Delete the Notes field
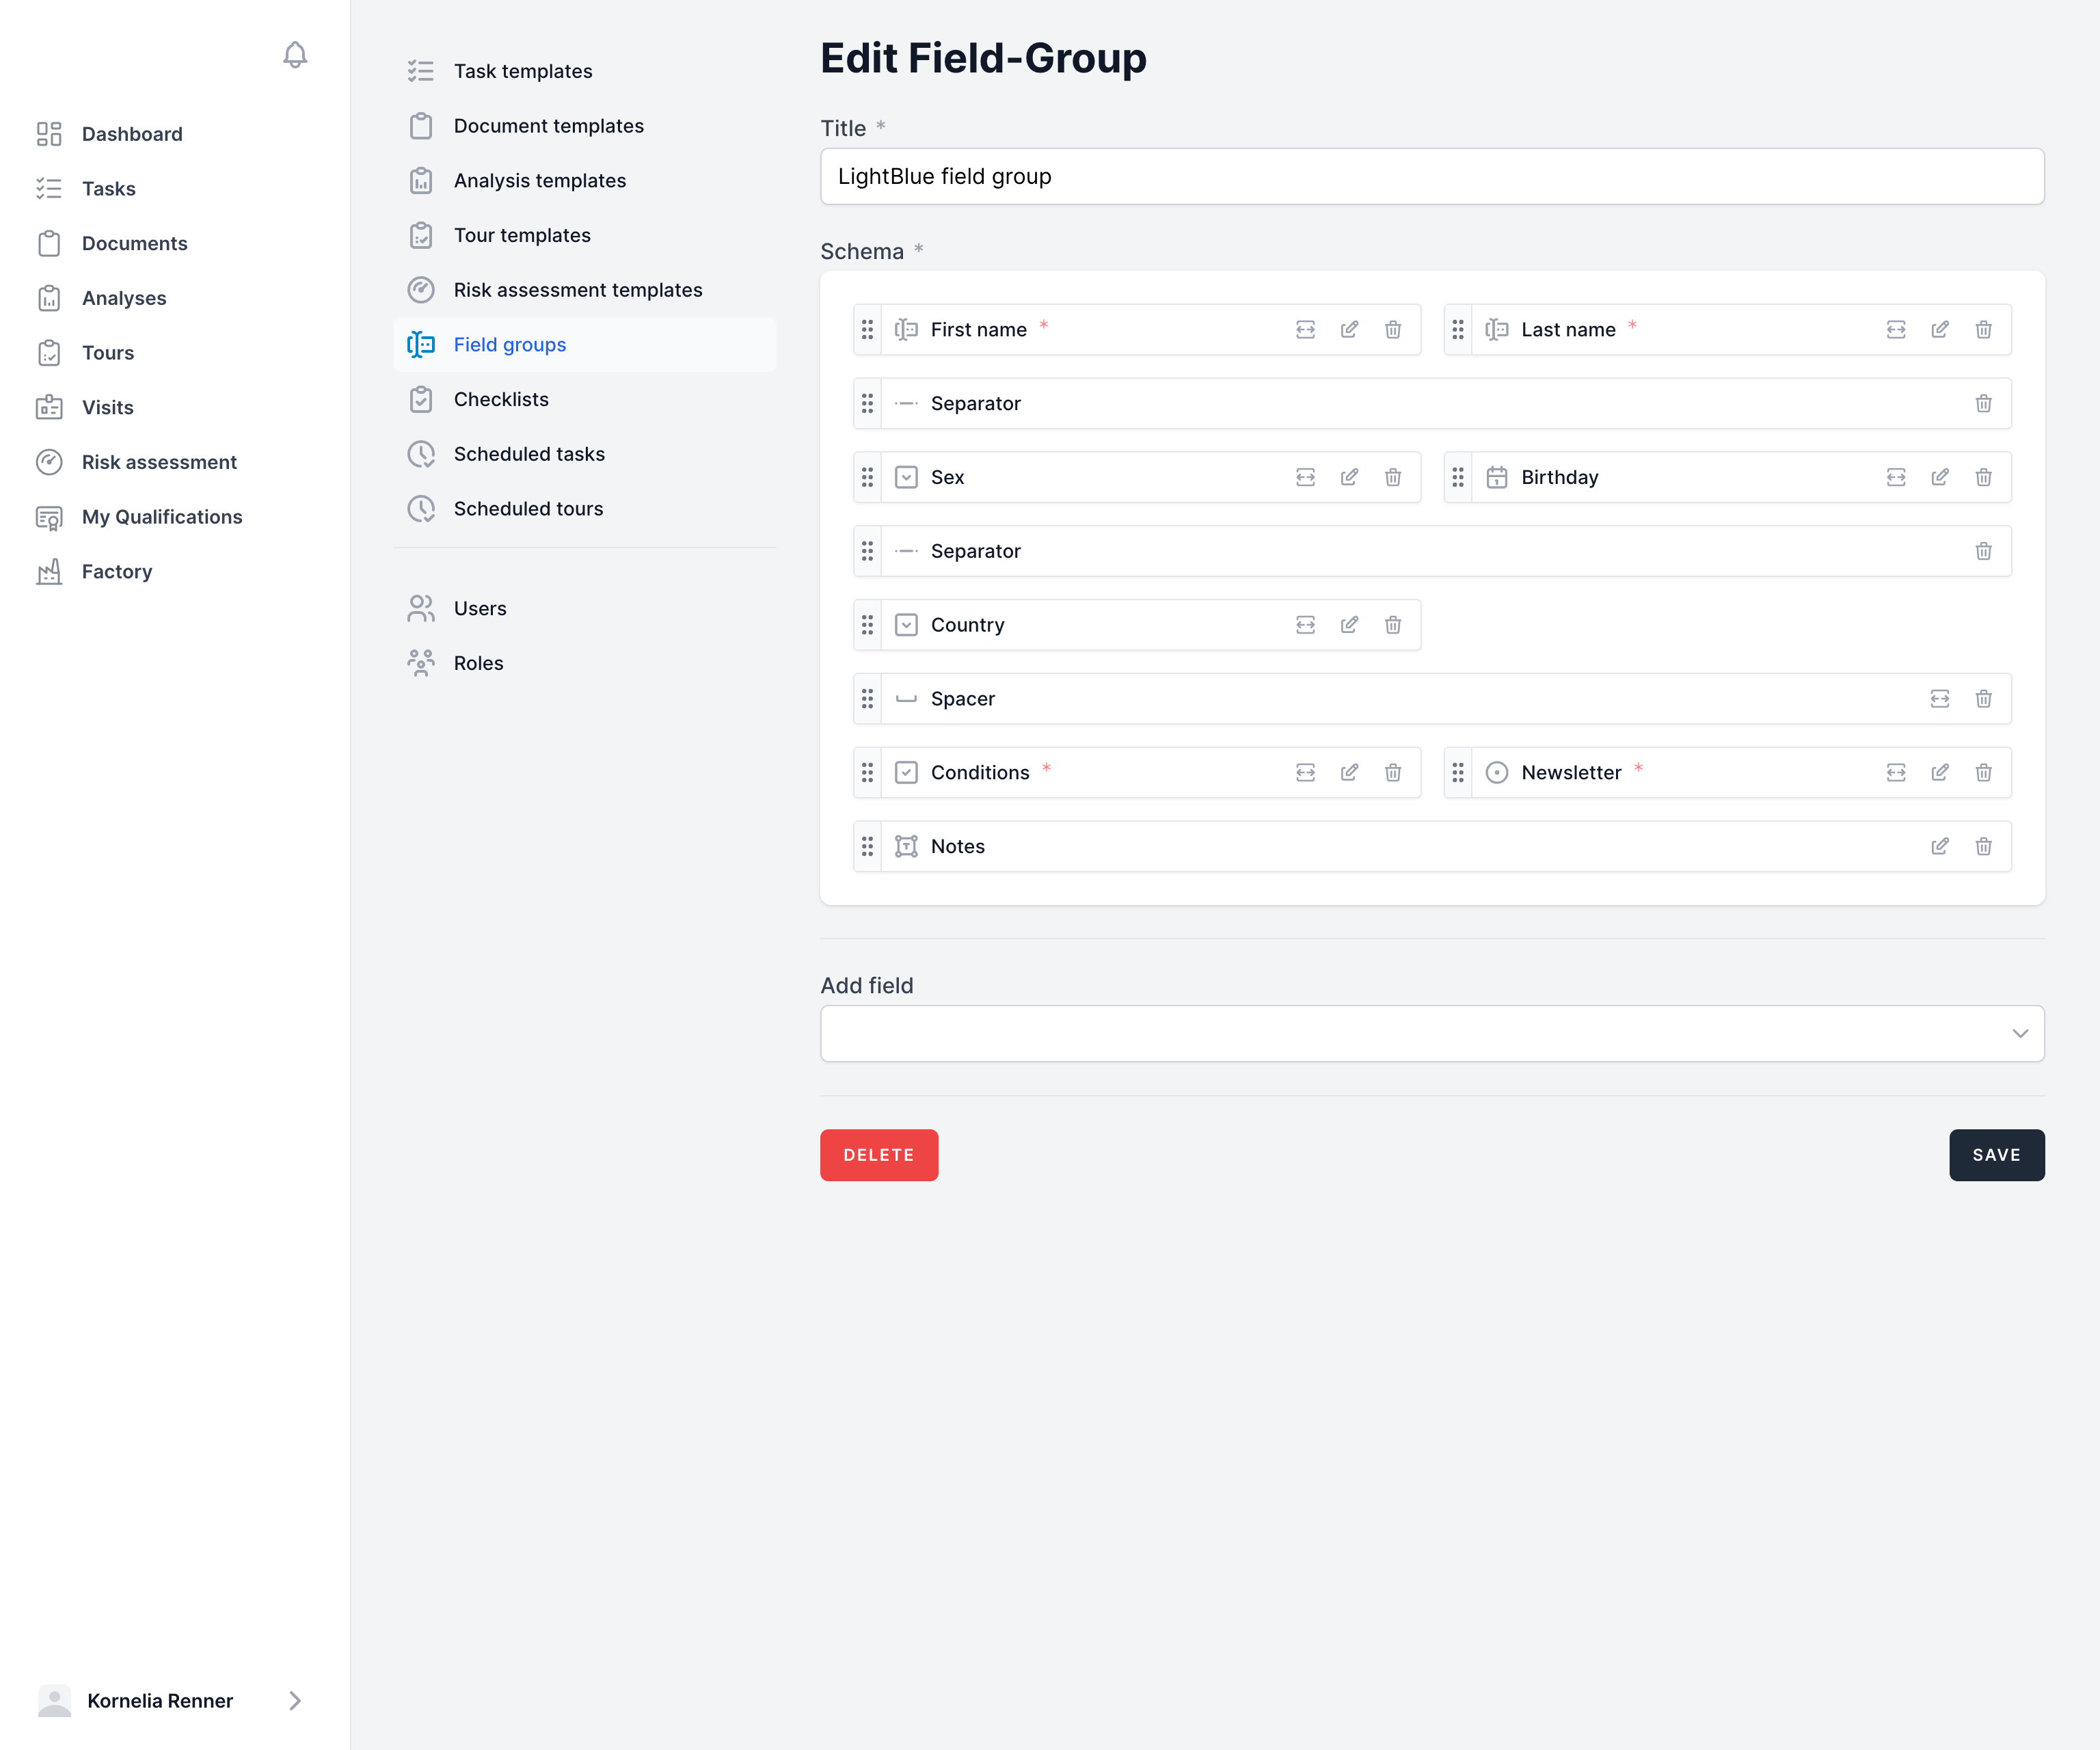 pos(1983,847)
